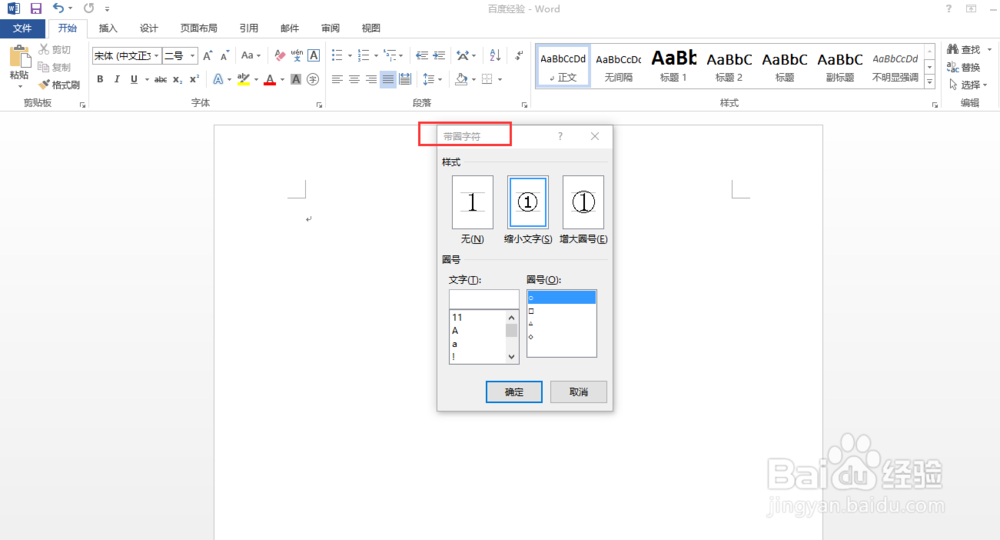
Task: Apply superscript formatting
Action: (194, 79)
